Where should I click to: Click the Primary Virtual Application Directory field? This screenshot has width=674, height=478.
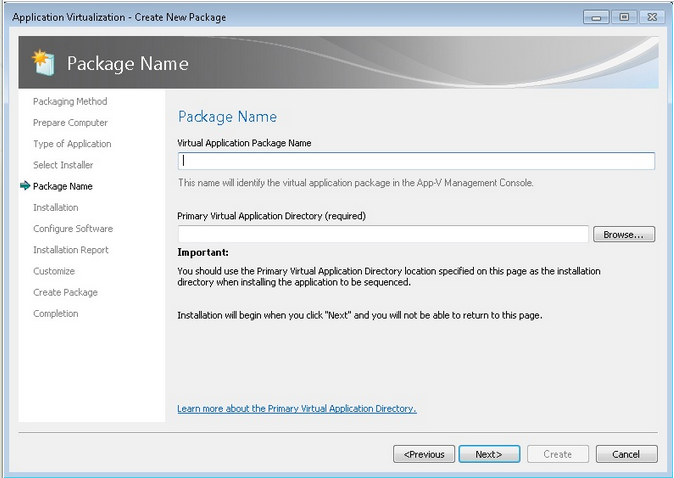[x=382, y=234]
